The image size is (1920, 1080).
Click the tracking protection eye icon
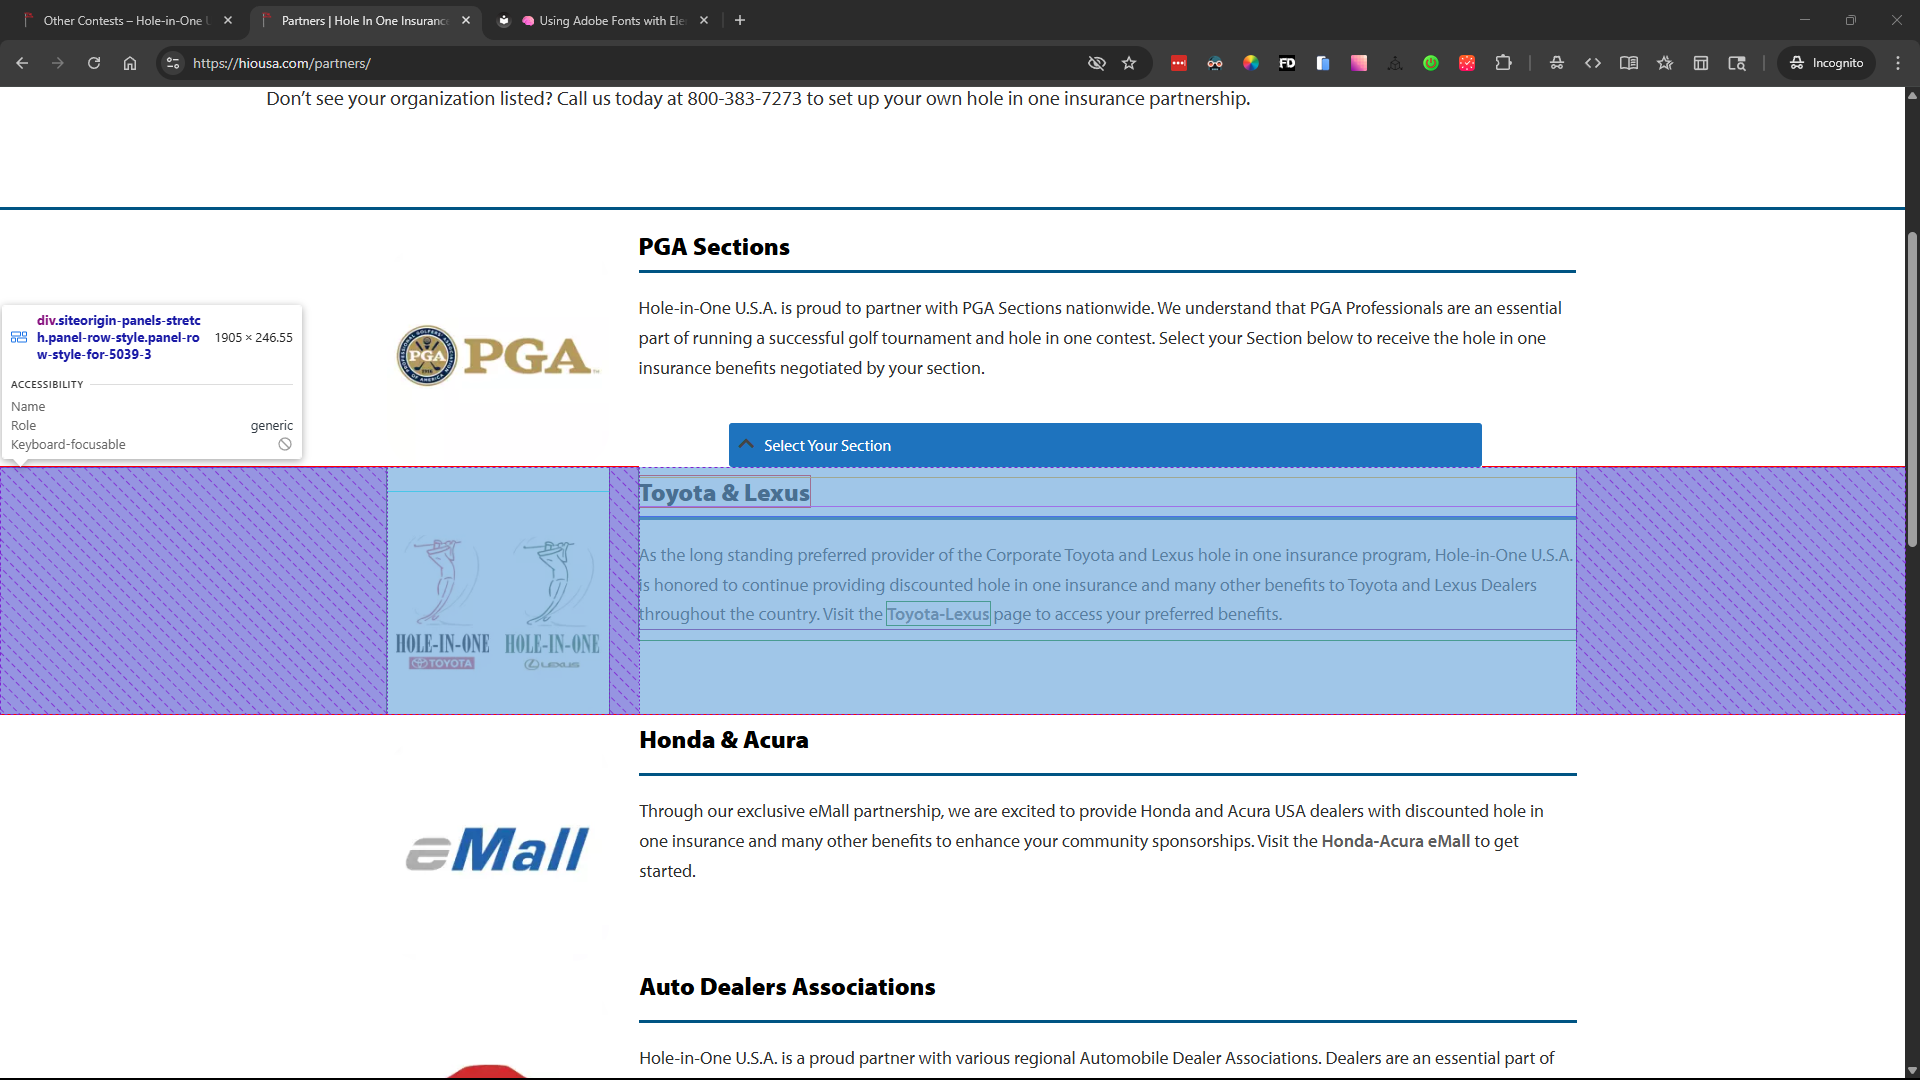1097,63
